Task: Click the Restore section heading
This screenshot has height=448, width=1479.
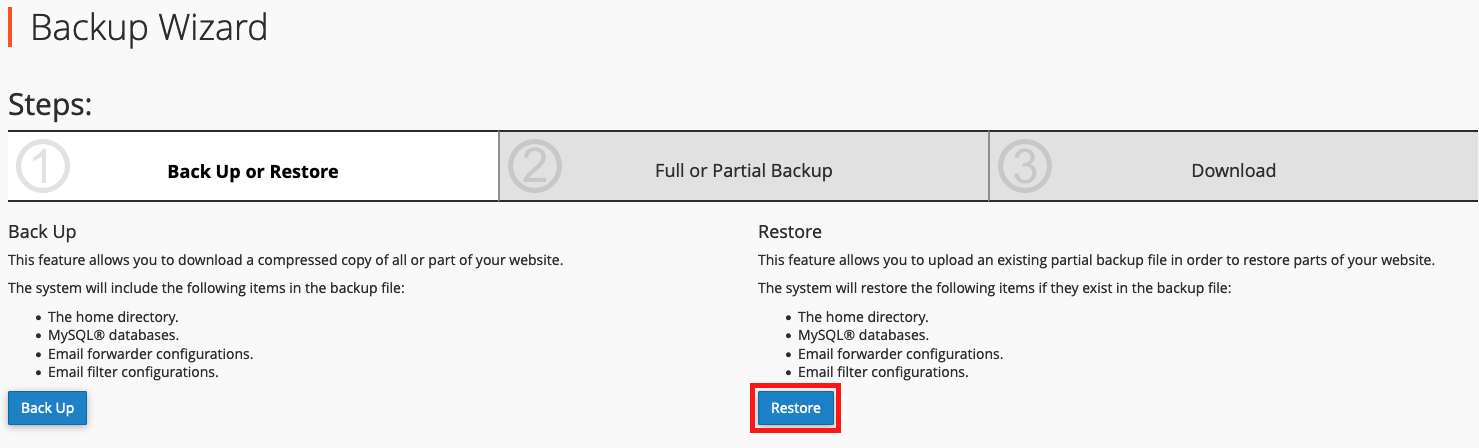Action: [790, 231]
